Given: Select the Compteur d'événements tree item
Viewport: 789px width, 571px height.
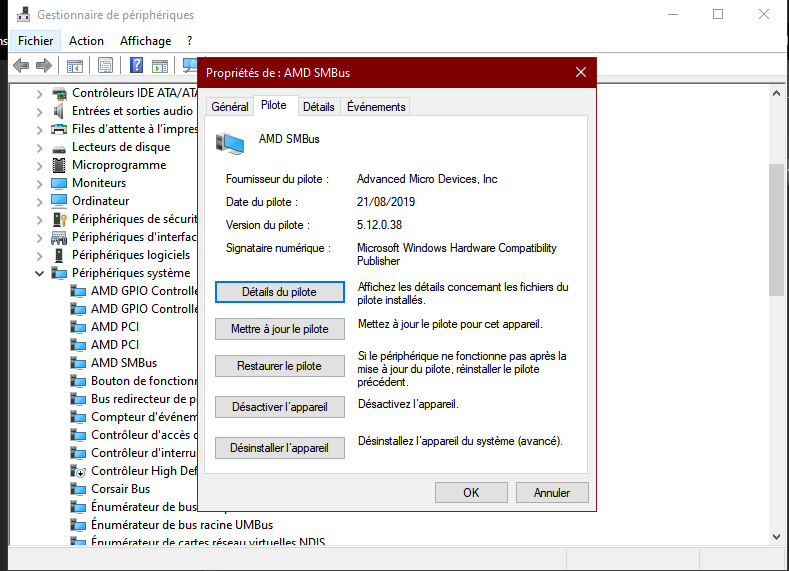Looking at the screenshot, I should (144, 417).
